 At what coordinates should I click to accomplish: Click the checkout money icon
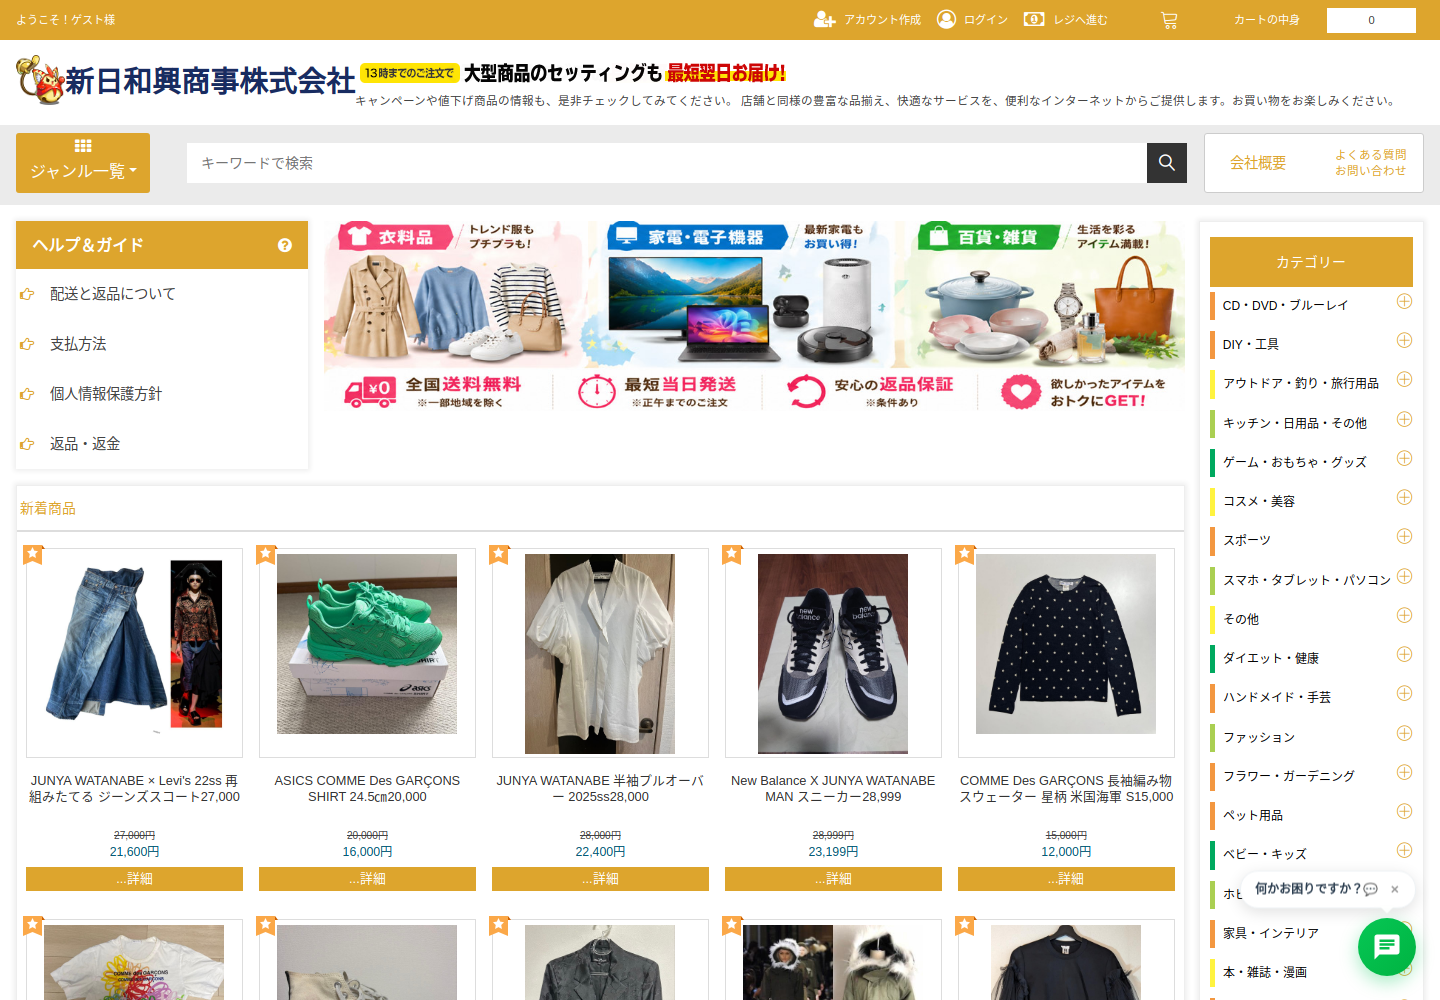(1034, 19)
